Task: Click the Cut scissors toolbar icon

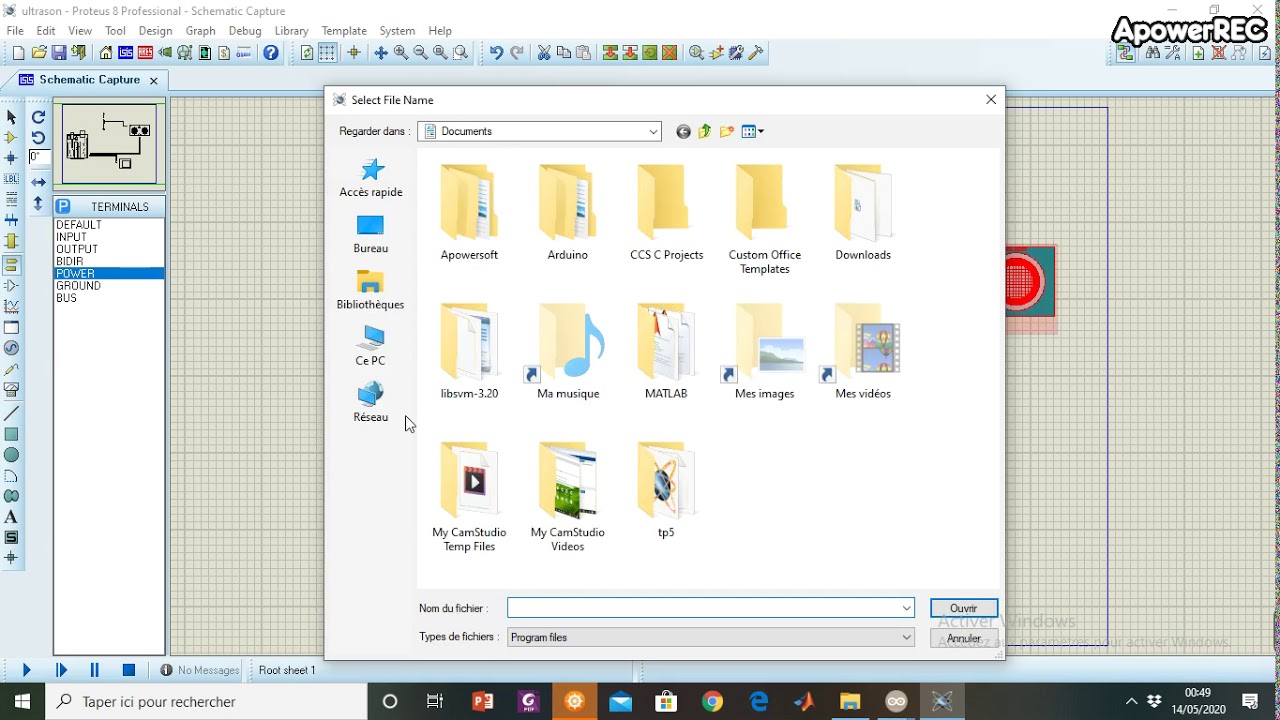Action: pyautogui.click(x=544, y=53)
